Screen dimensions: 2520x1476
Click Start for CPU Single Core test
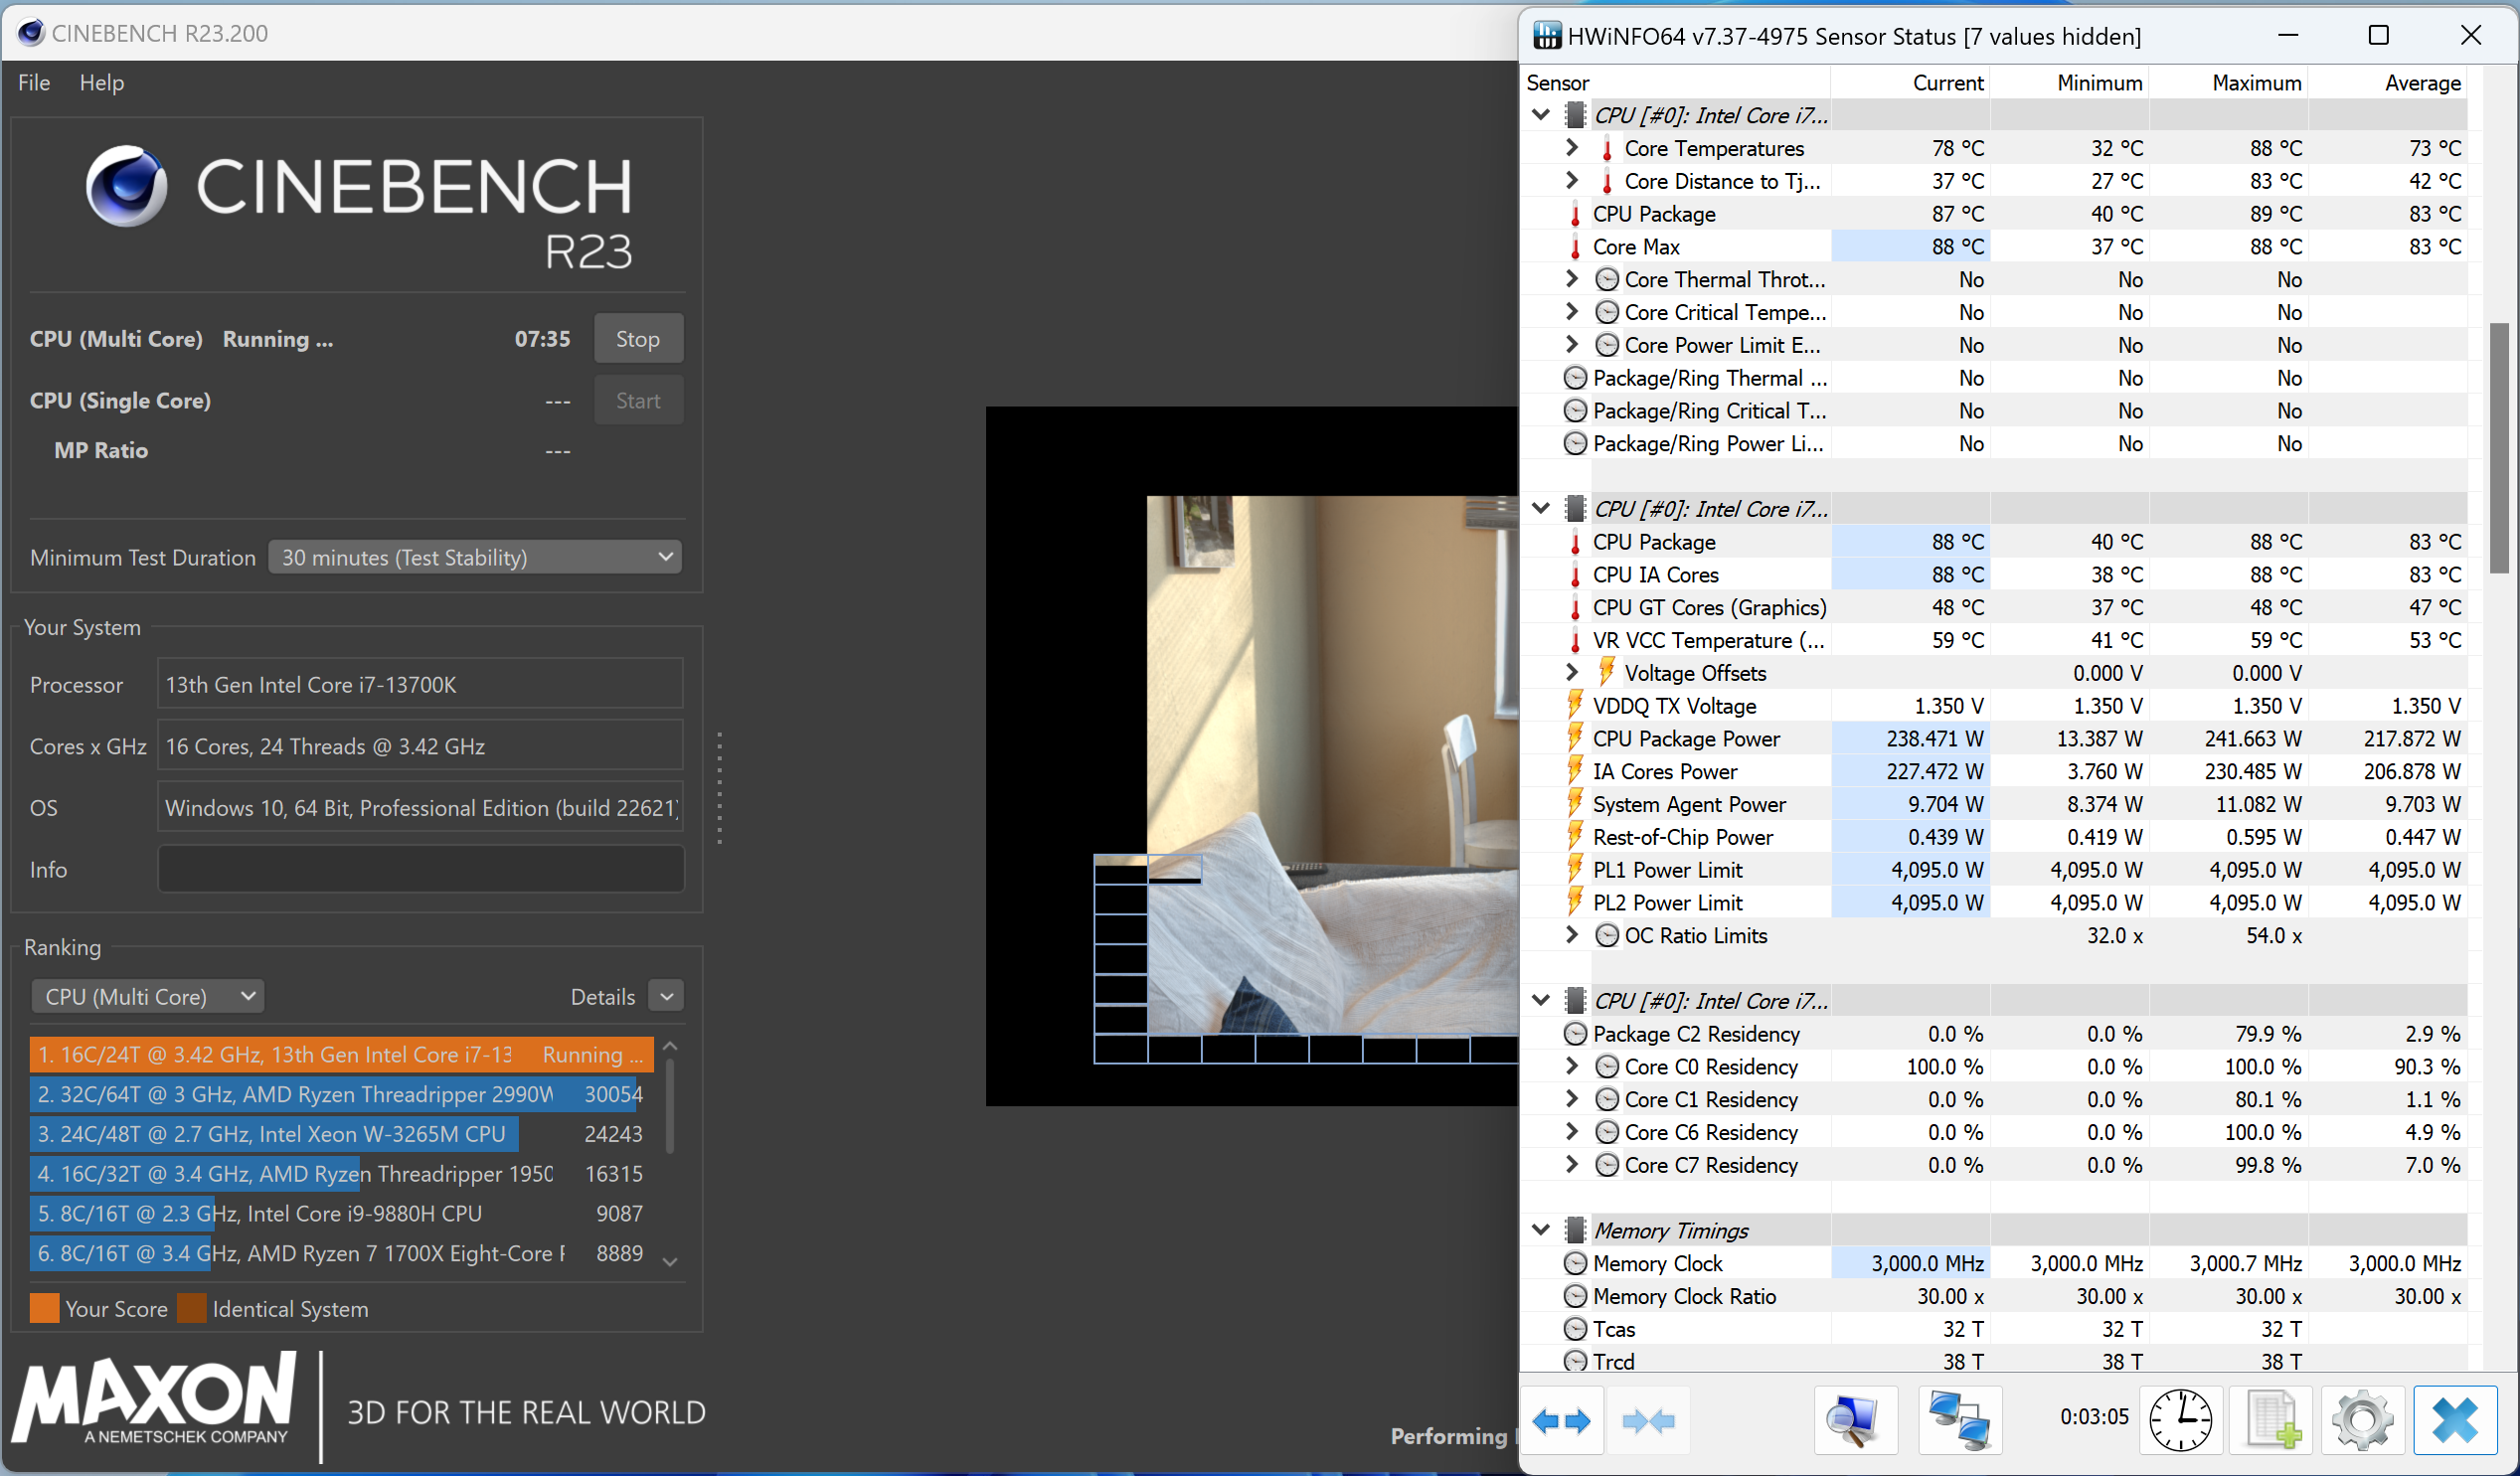[x=638, y=400]
